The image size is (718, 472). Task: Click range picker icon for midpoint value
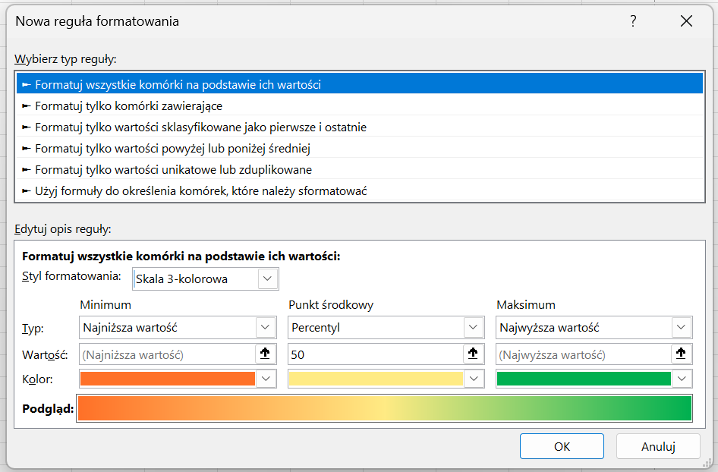pos(473,353)
